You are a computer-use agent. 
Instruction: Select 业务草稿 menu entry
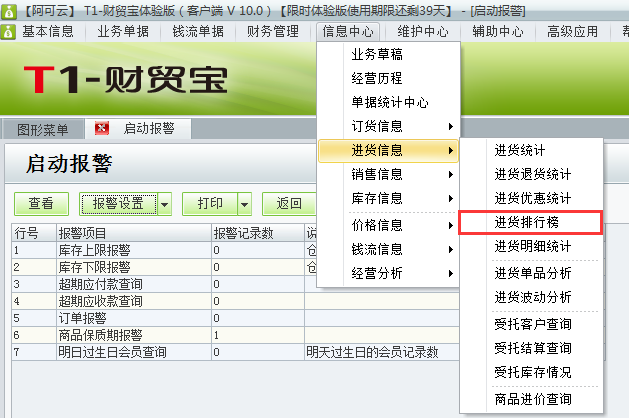388,54
